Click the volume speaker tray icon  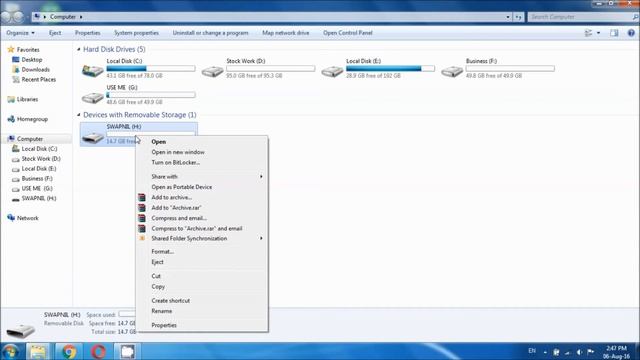[579, 352]
